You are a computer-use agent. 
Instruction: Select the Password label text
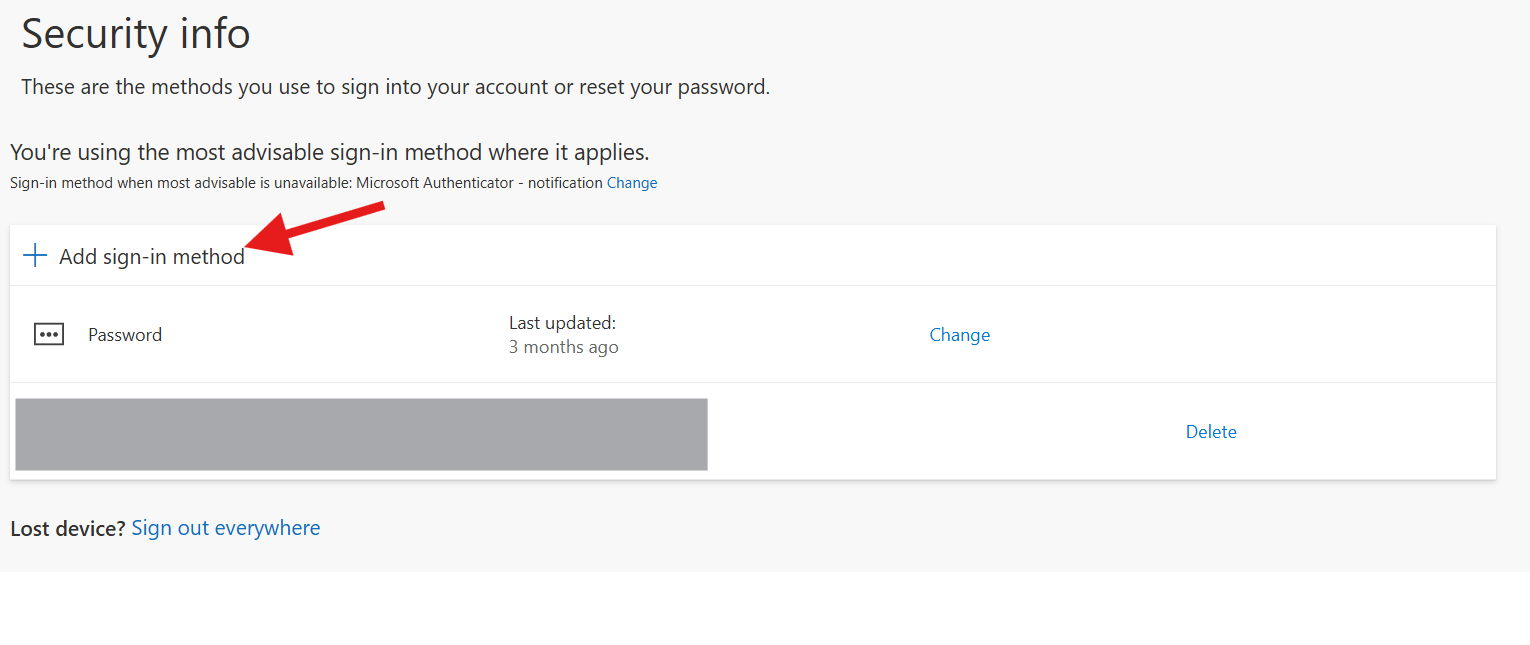point(125,335)
